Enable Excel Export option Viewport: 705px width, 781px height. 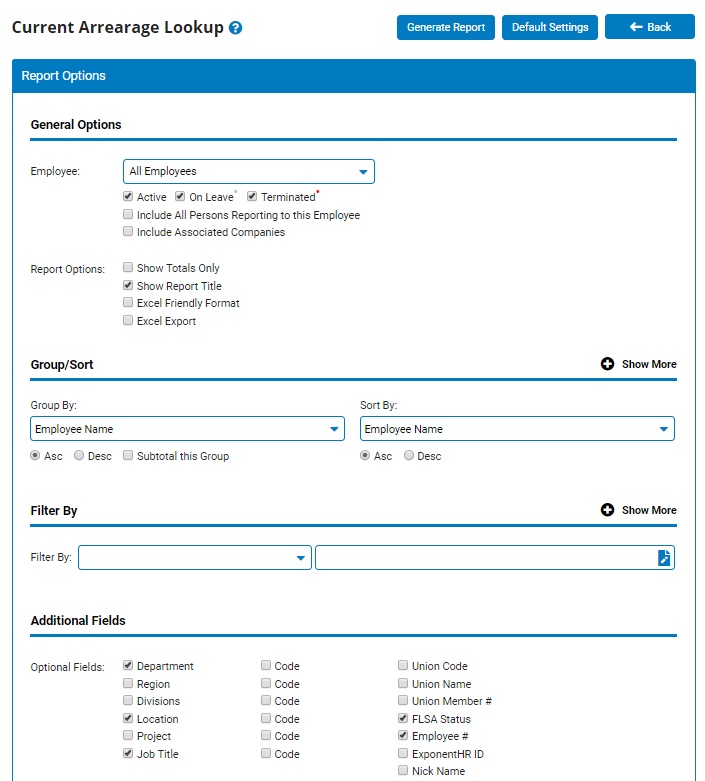(128, 320)
